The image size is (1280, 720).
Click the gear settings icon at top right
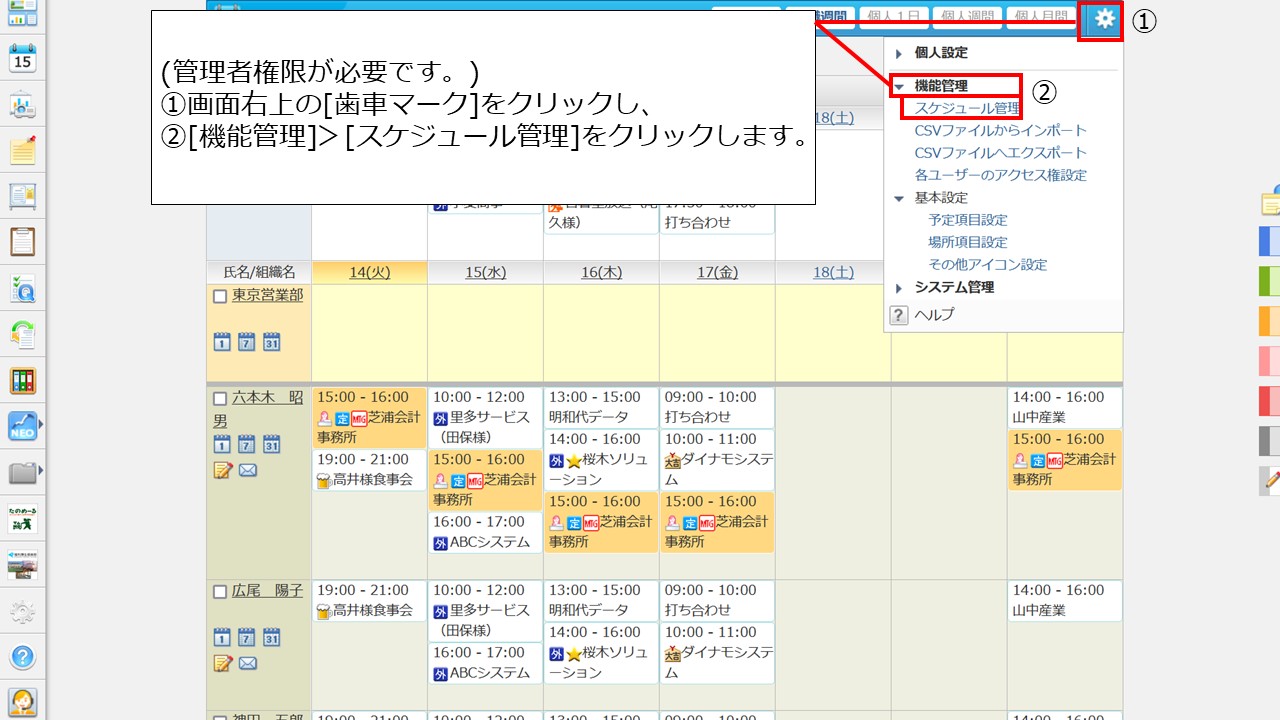pyautogui.click(x=1103, y=19)
